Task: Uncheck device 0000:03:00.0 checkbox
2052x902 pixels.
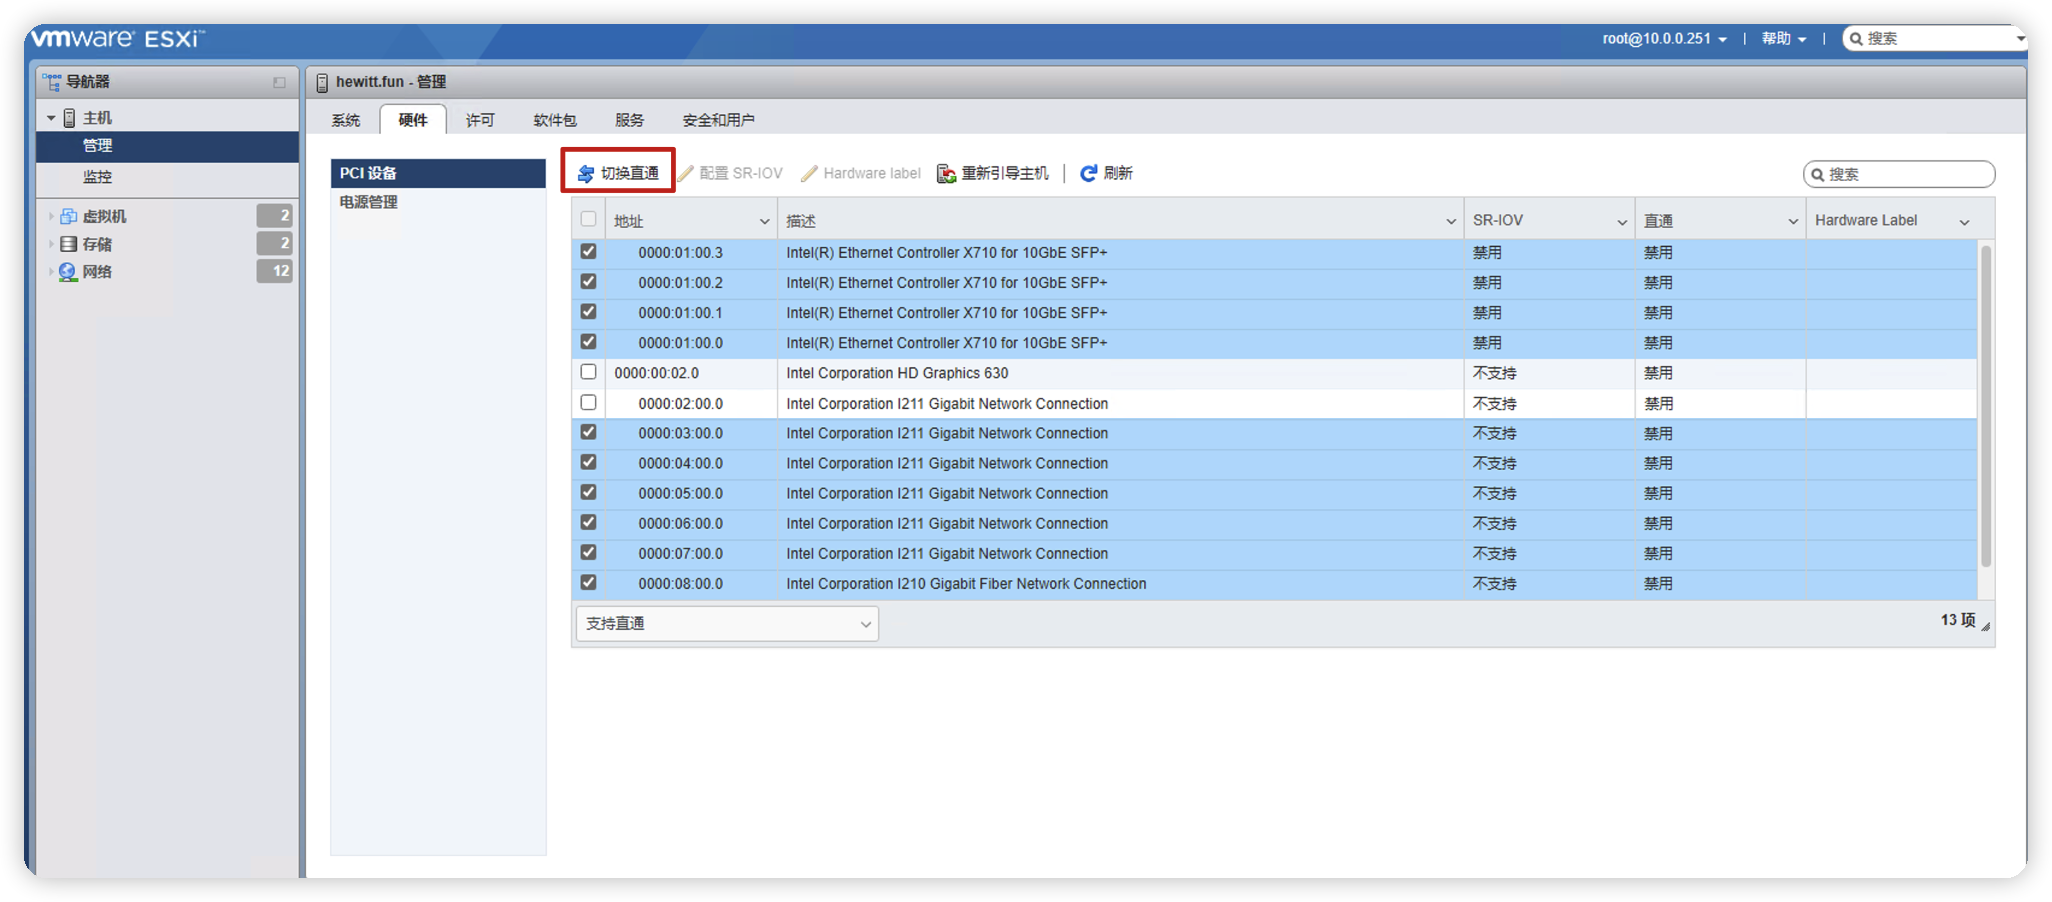Action: click(588, 432)
